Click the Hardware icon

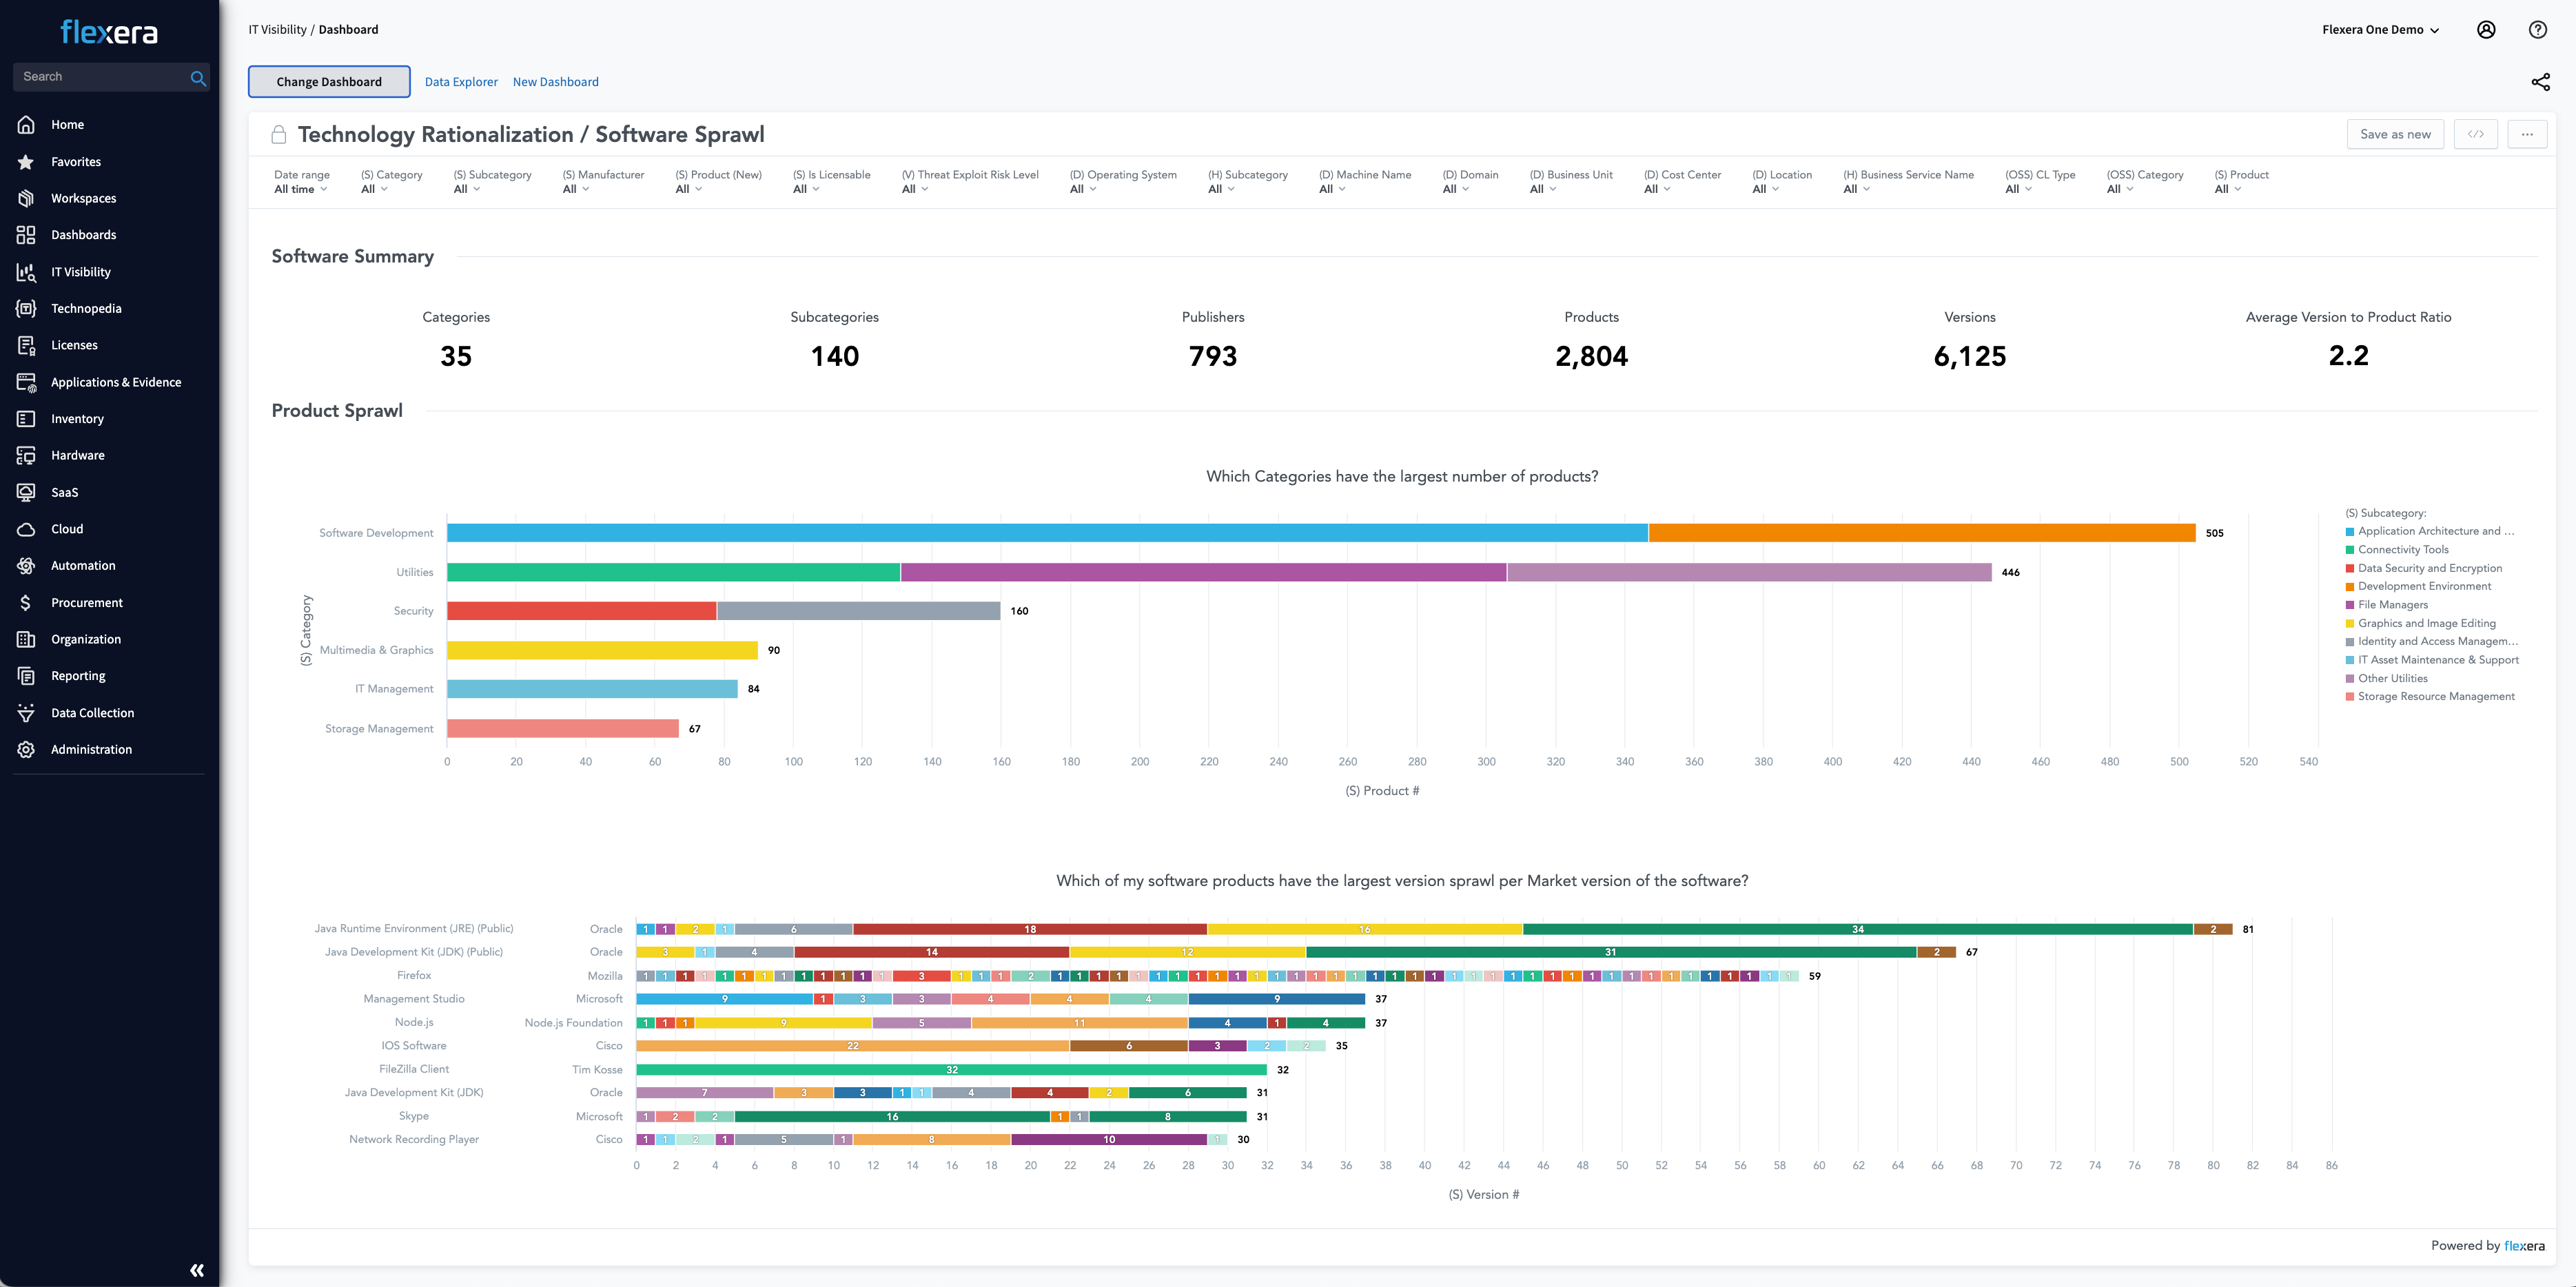click(26, 455)
